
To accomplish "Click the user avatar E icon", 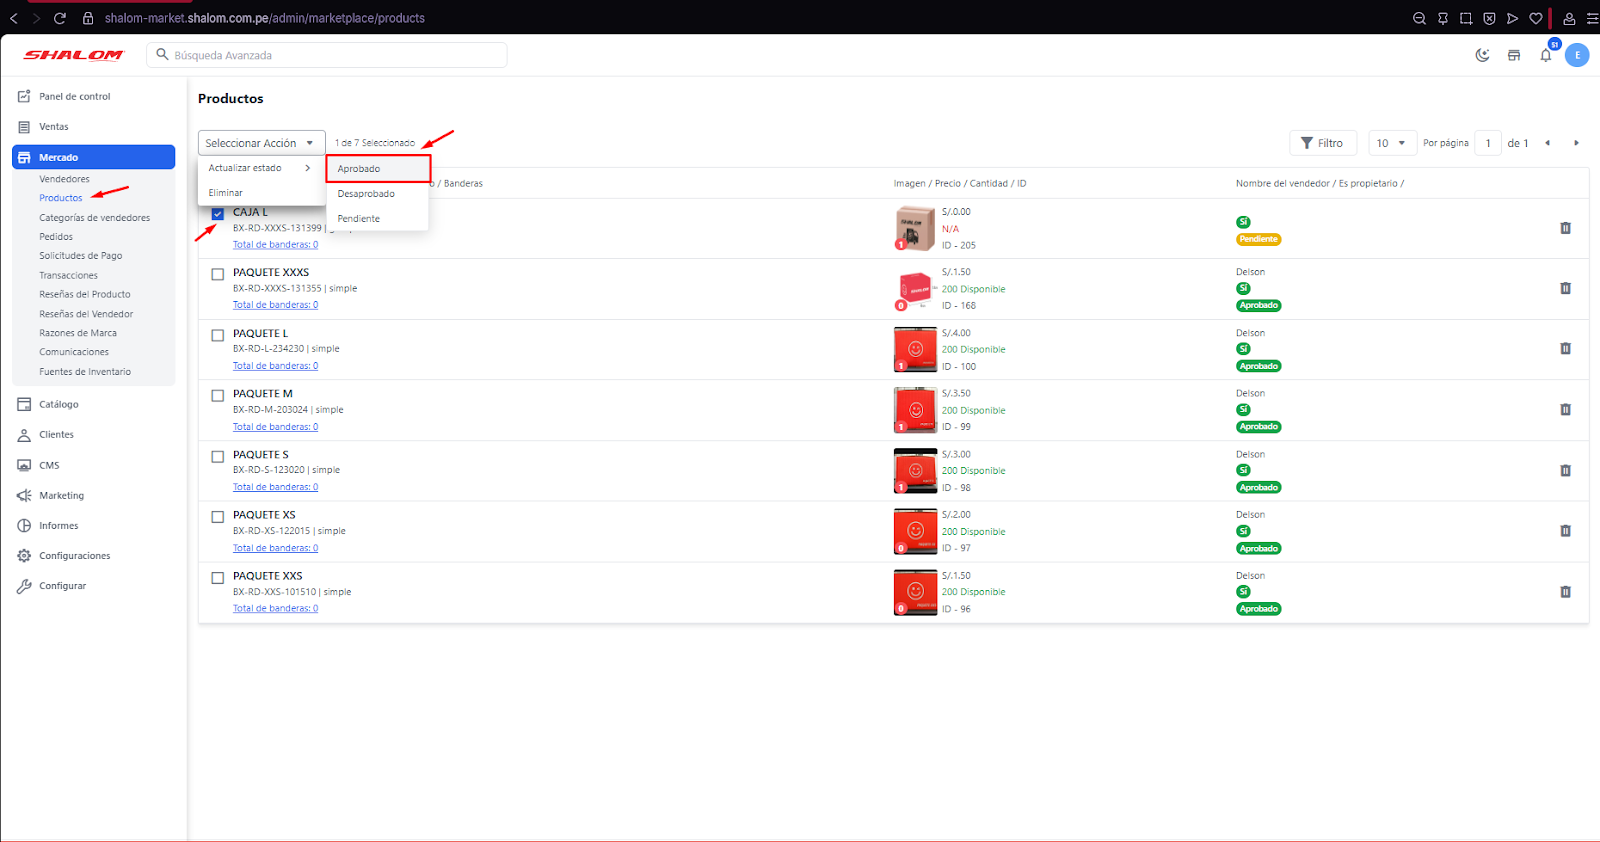I will click(1577, 55).
